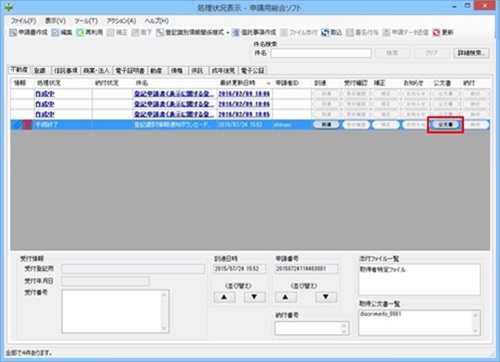Click the down arrow under 到達日時
This screenshot has width=500, height=362.
click(x=254, y=297)
